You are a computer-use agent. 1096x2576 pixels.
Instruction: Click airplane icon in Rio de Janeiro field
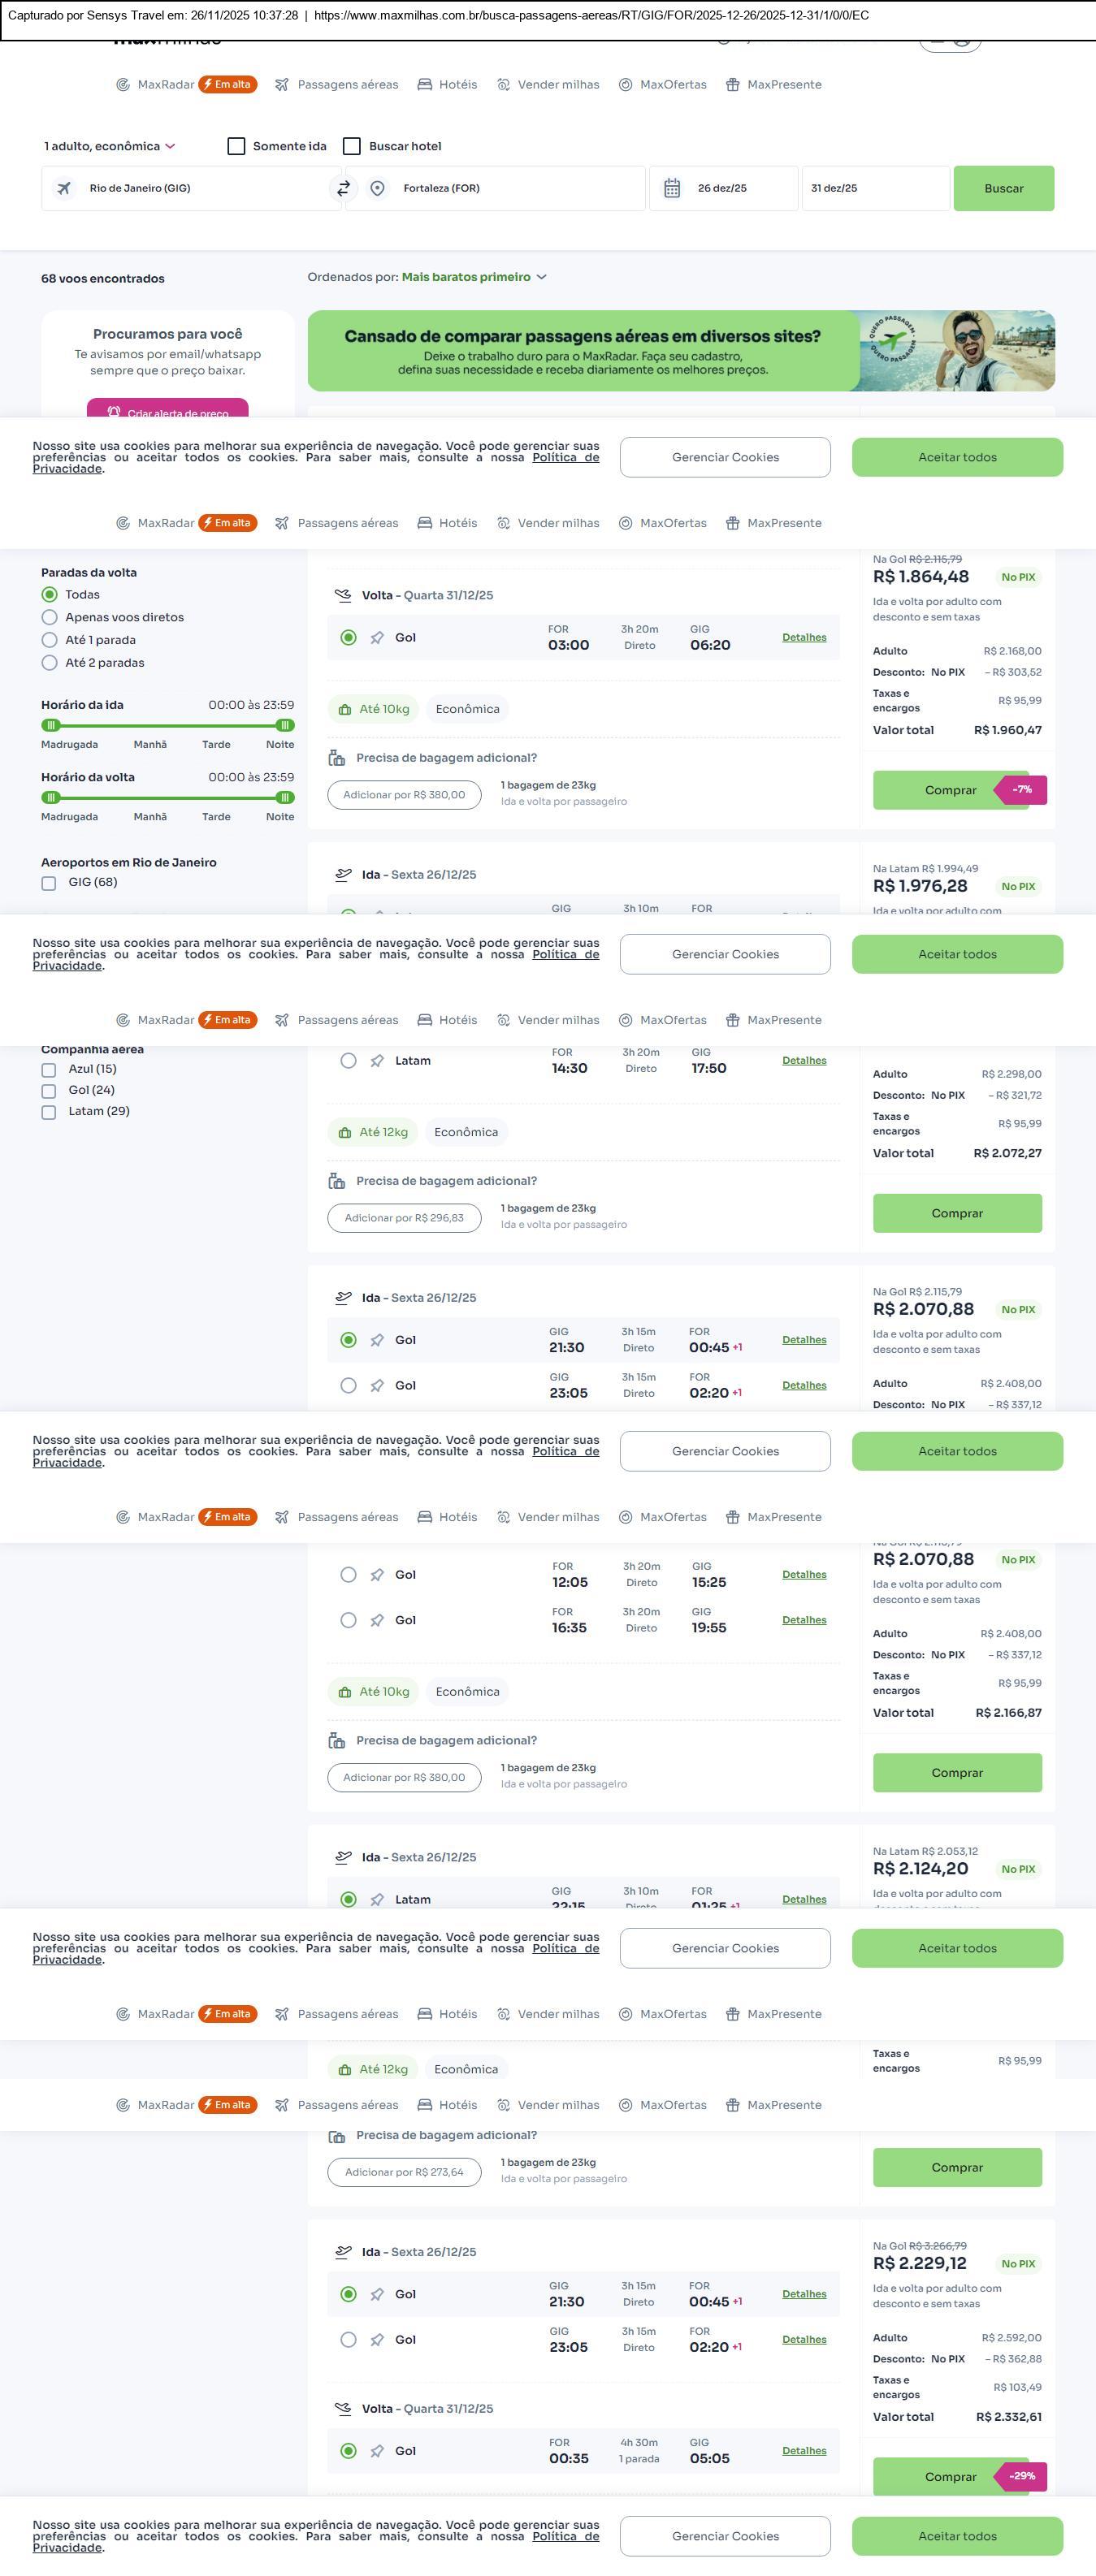64,188
